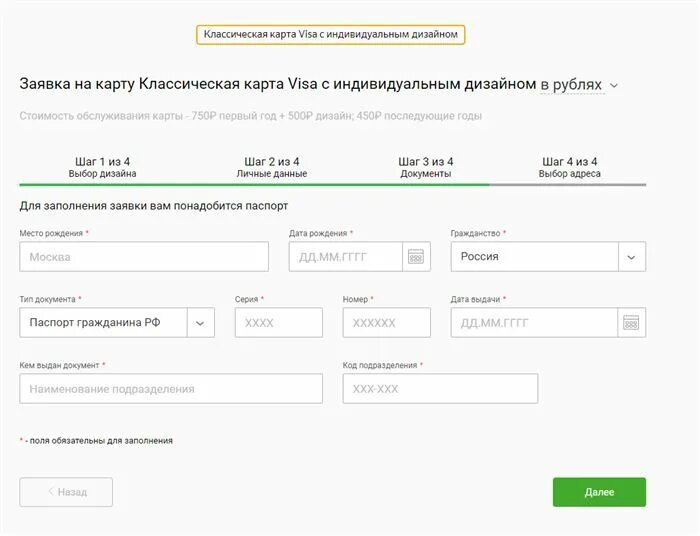The height and width of the screenshot is (536, 700).
Task: Click the passport series field
Action: click(279, 322)
